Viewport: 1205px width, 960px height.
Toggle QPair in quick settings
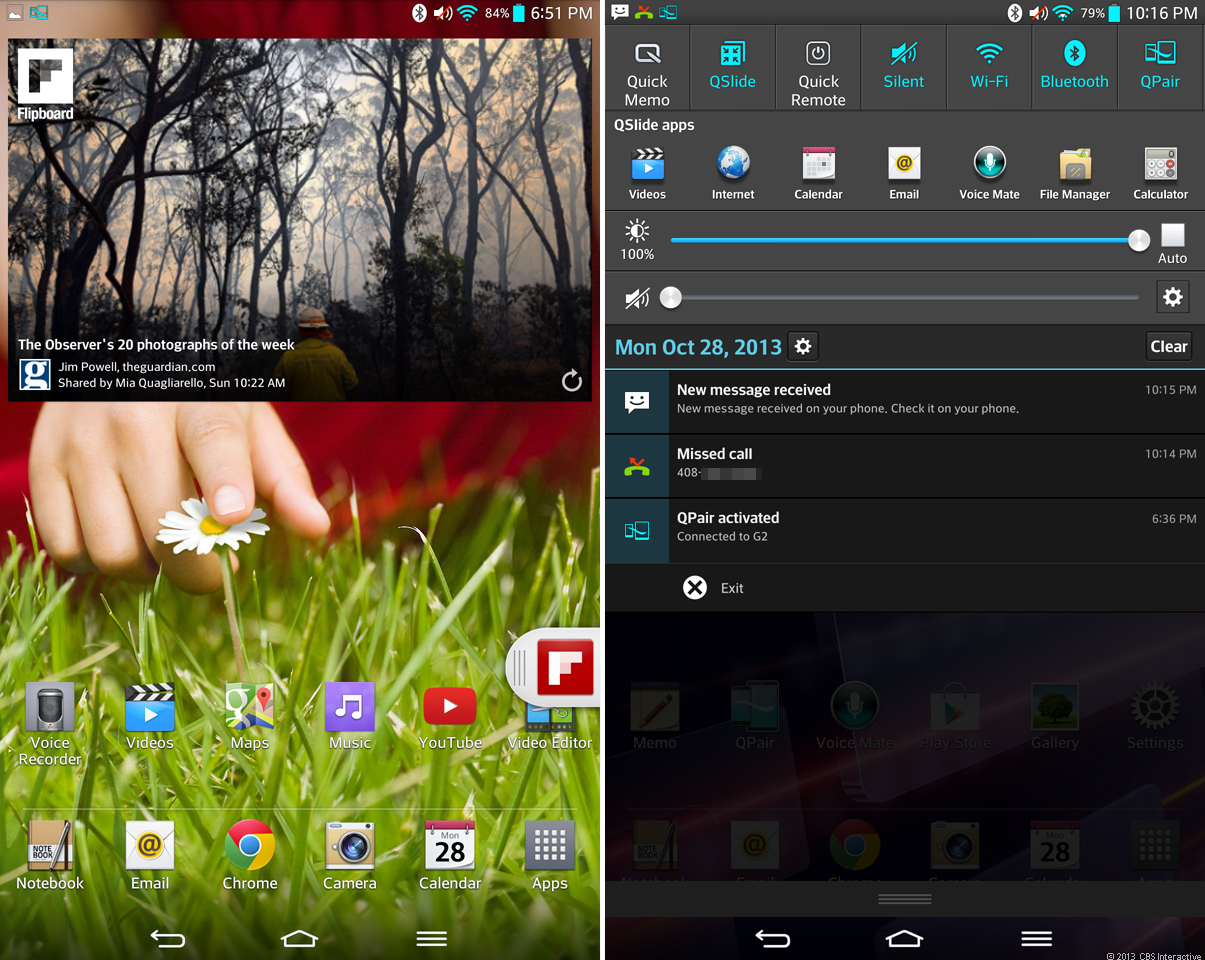coord(1161,69)
